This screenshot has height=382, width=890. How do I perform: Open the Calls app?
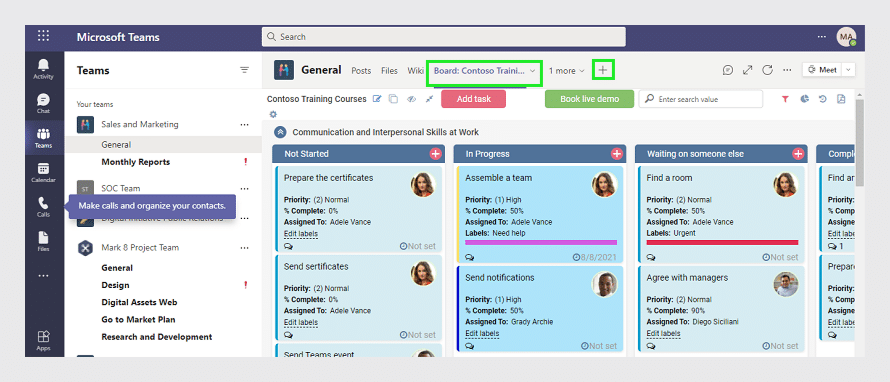coord(44,207)
